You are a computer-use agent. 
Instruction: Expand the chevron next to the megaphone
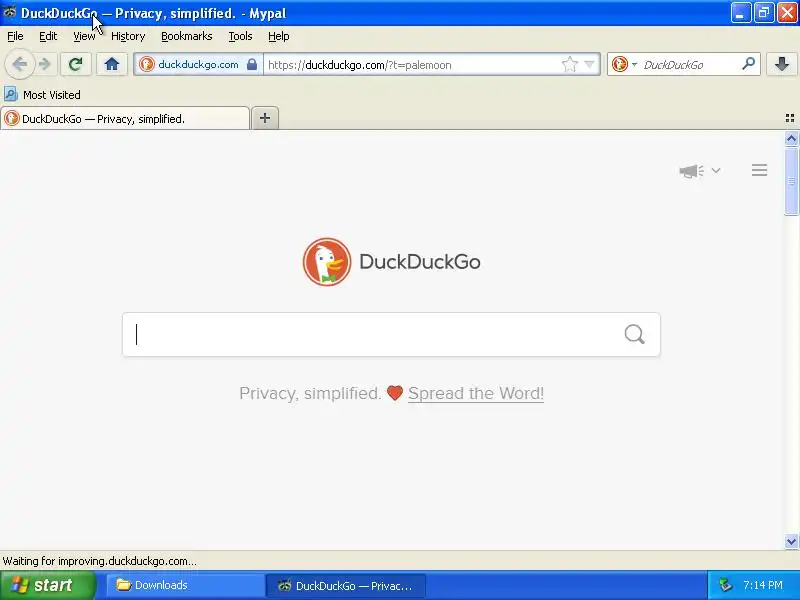coord(716,170)
